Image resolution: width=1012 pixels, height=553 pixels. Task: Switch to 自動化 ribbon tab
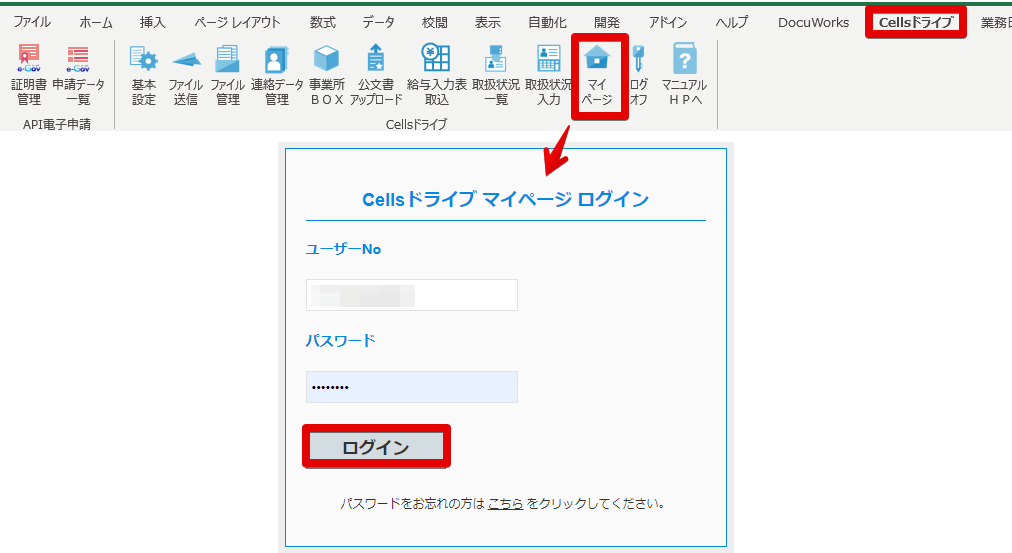tap(547, 22)
